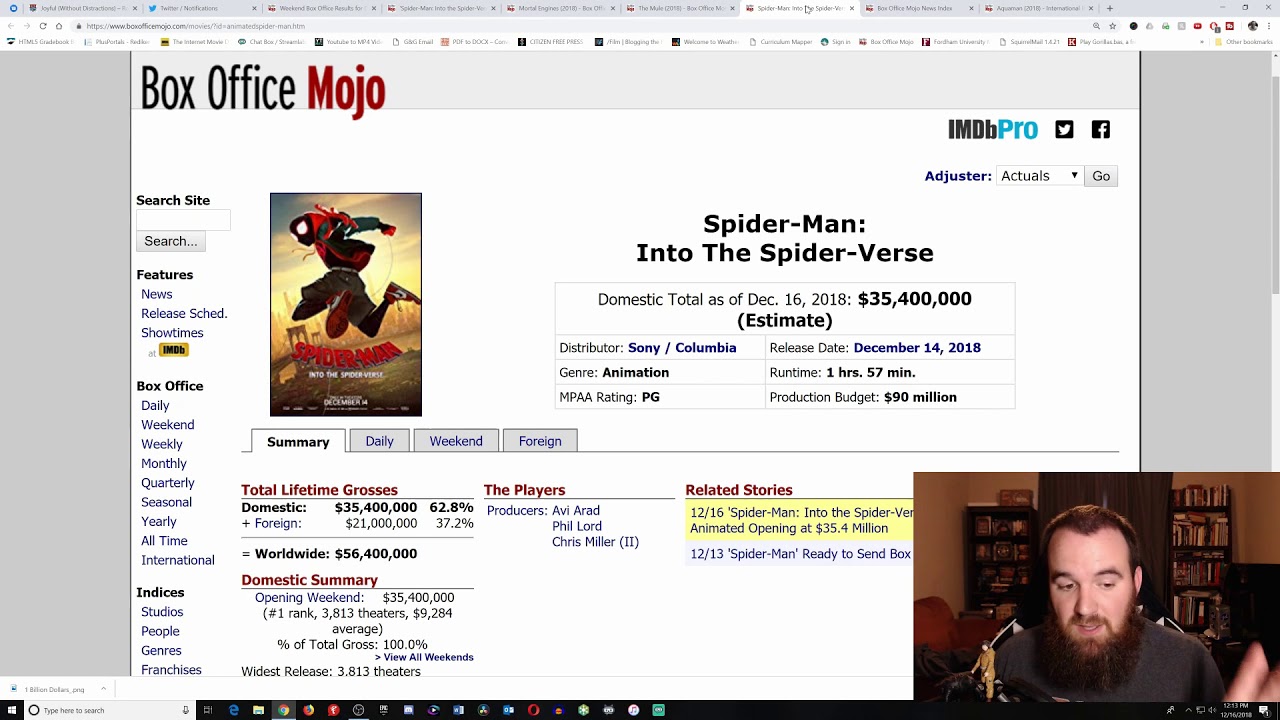
Task: Click the Box Office Mojo logo
Action: [x=263, y=90]
